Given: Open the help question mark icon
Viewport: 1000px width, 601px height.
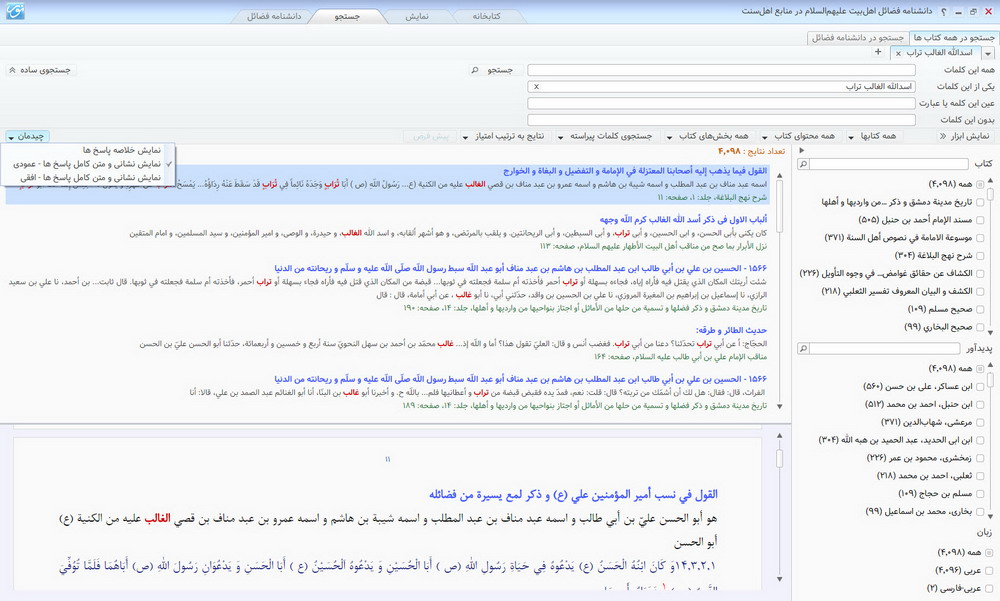Looking at the screenshot, I should point(944,11).
